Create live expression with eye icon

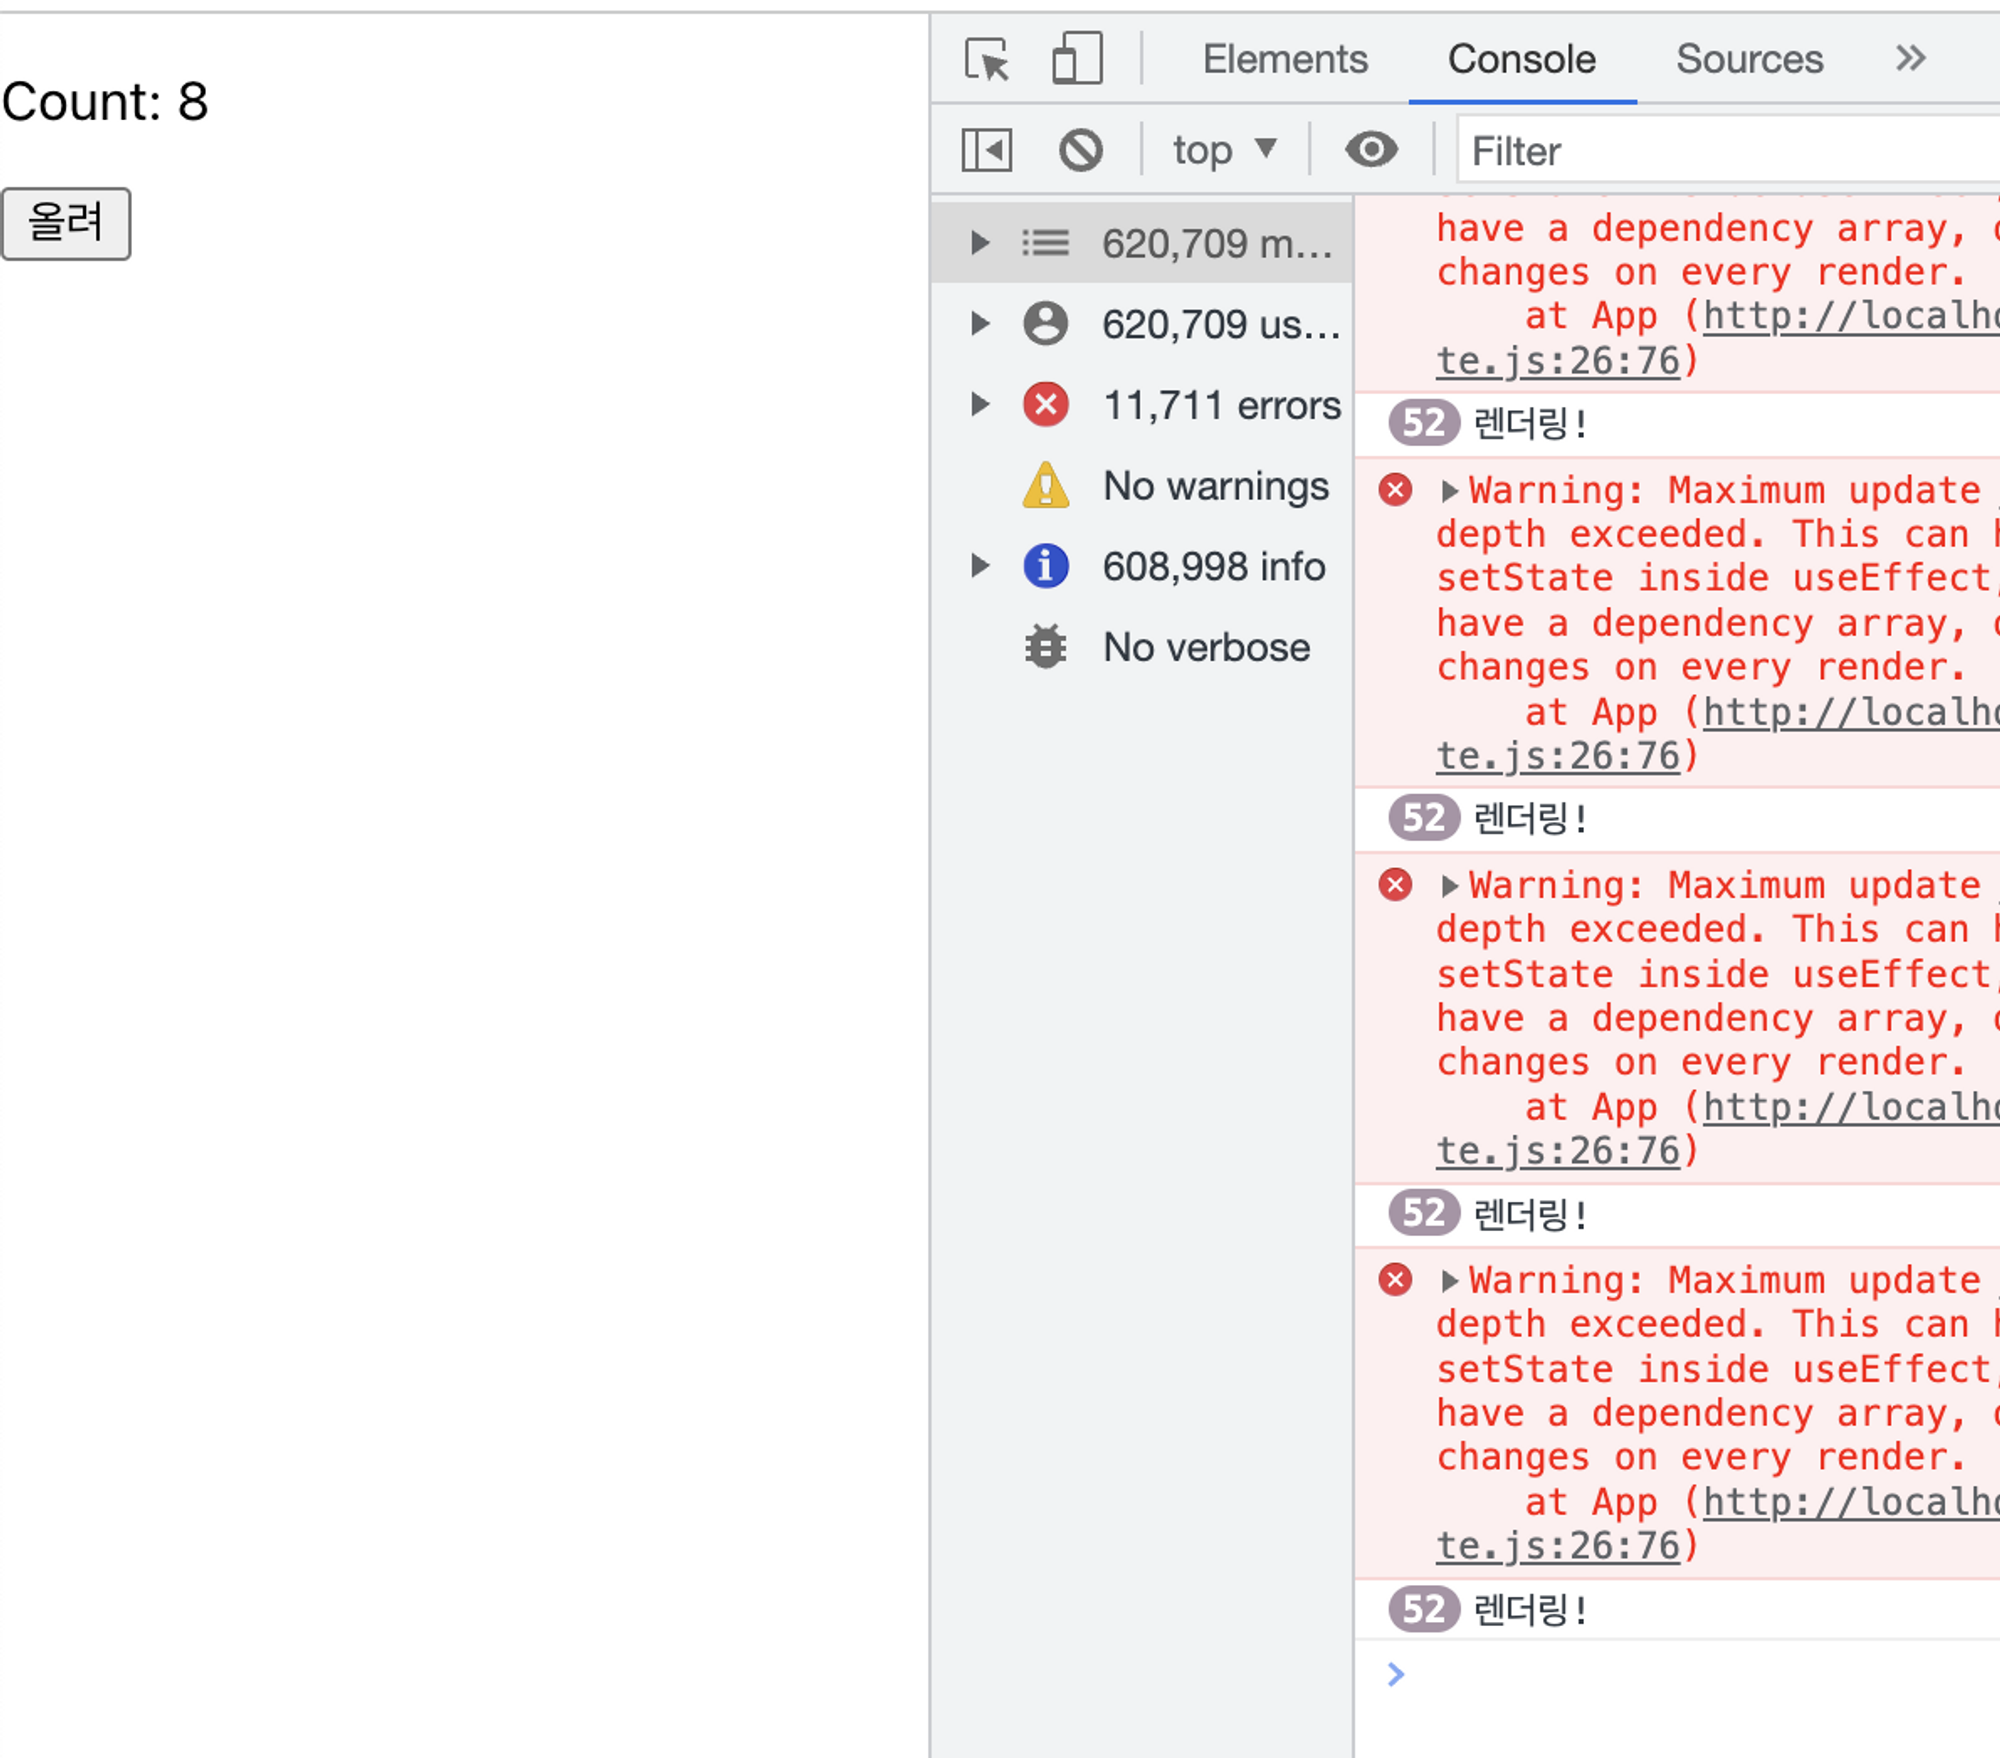click(1371, 151)
